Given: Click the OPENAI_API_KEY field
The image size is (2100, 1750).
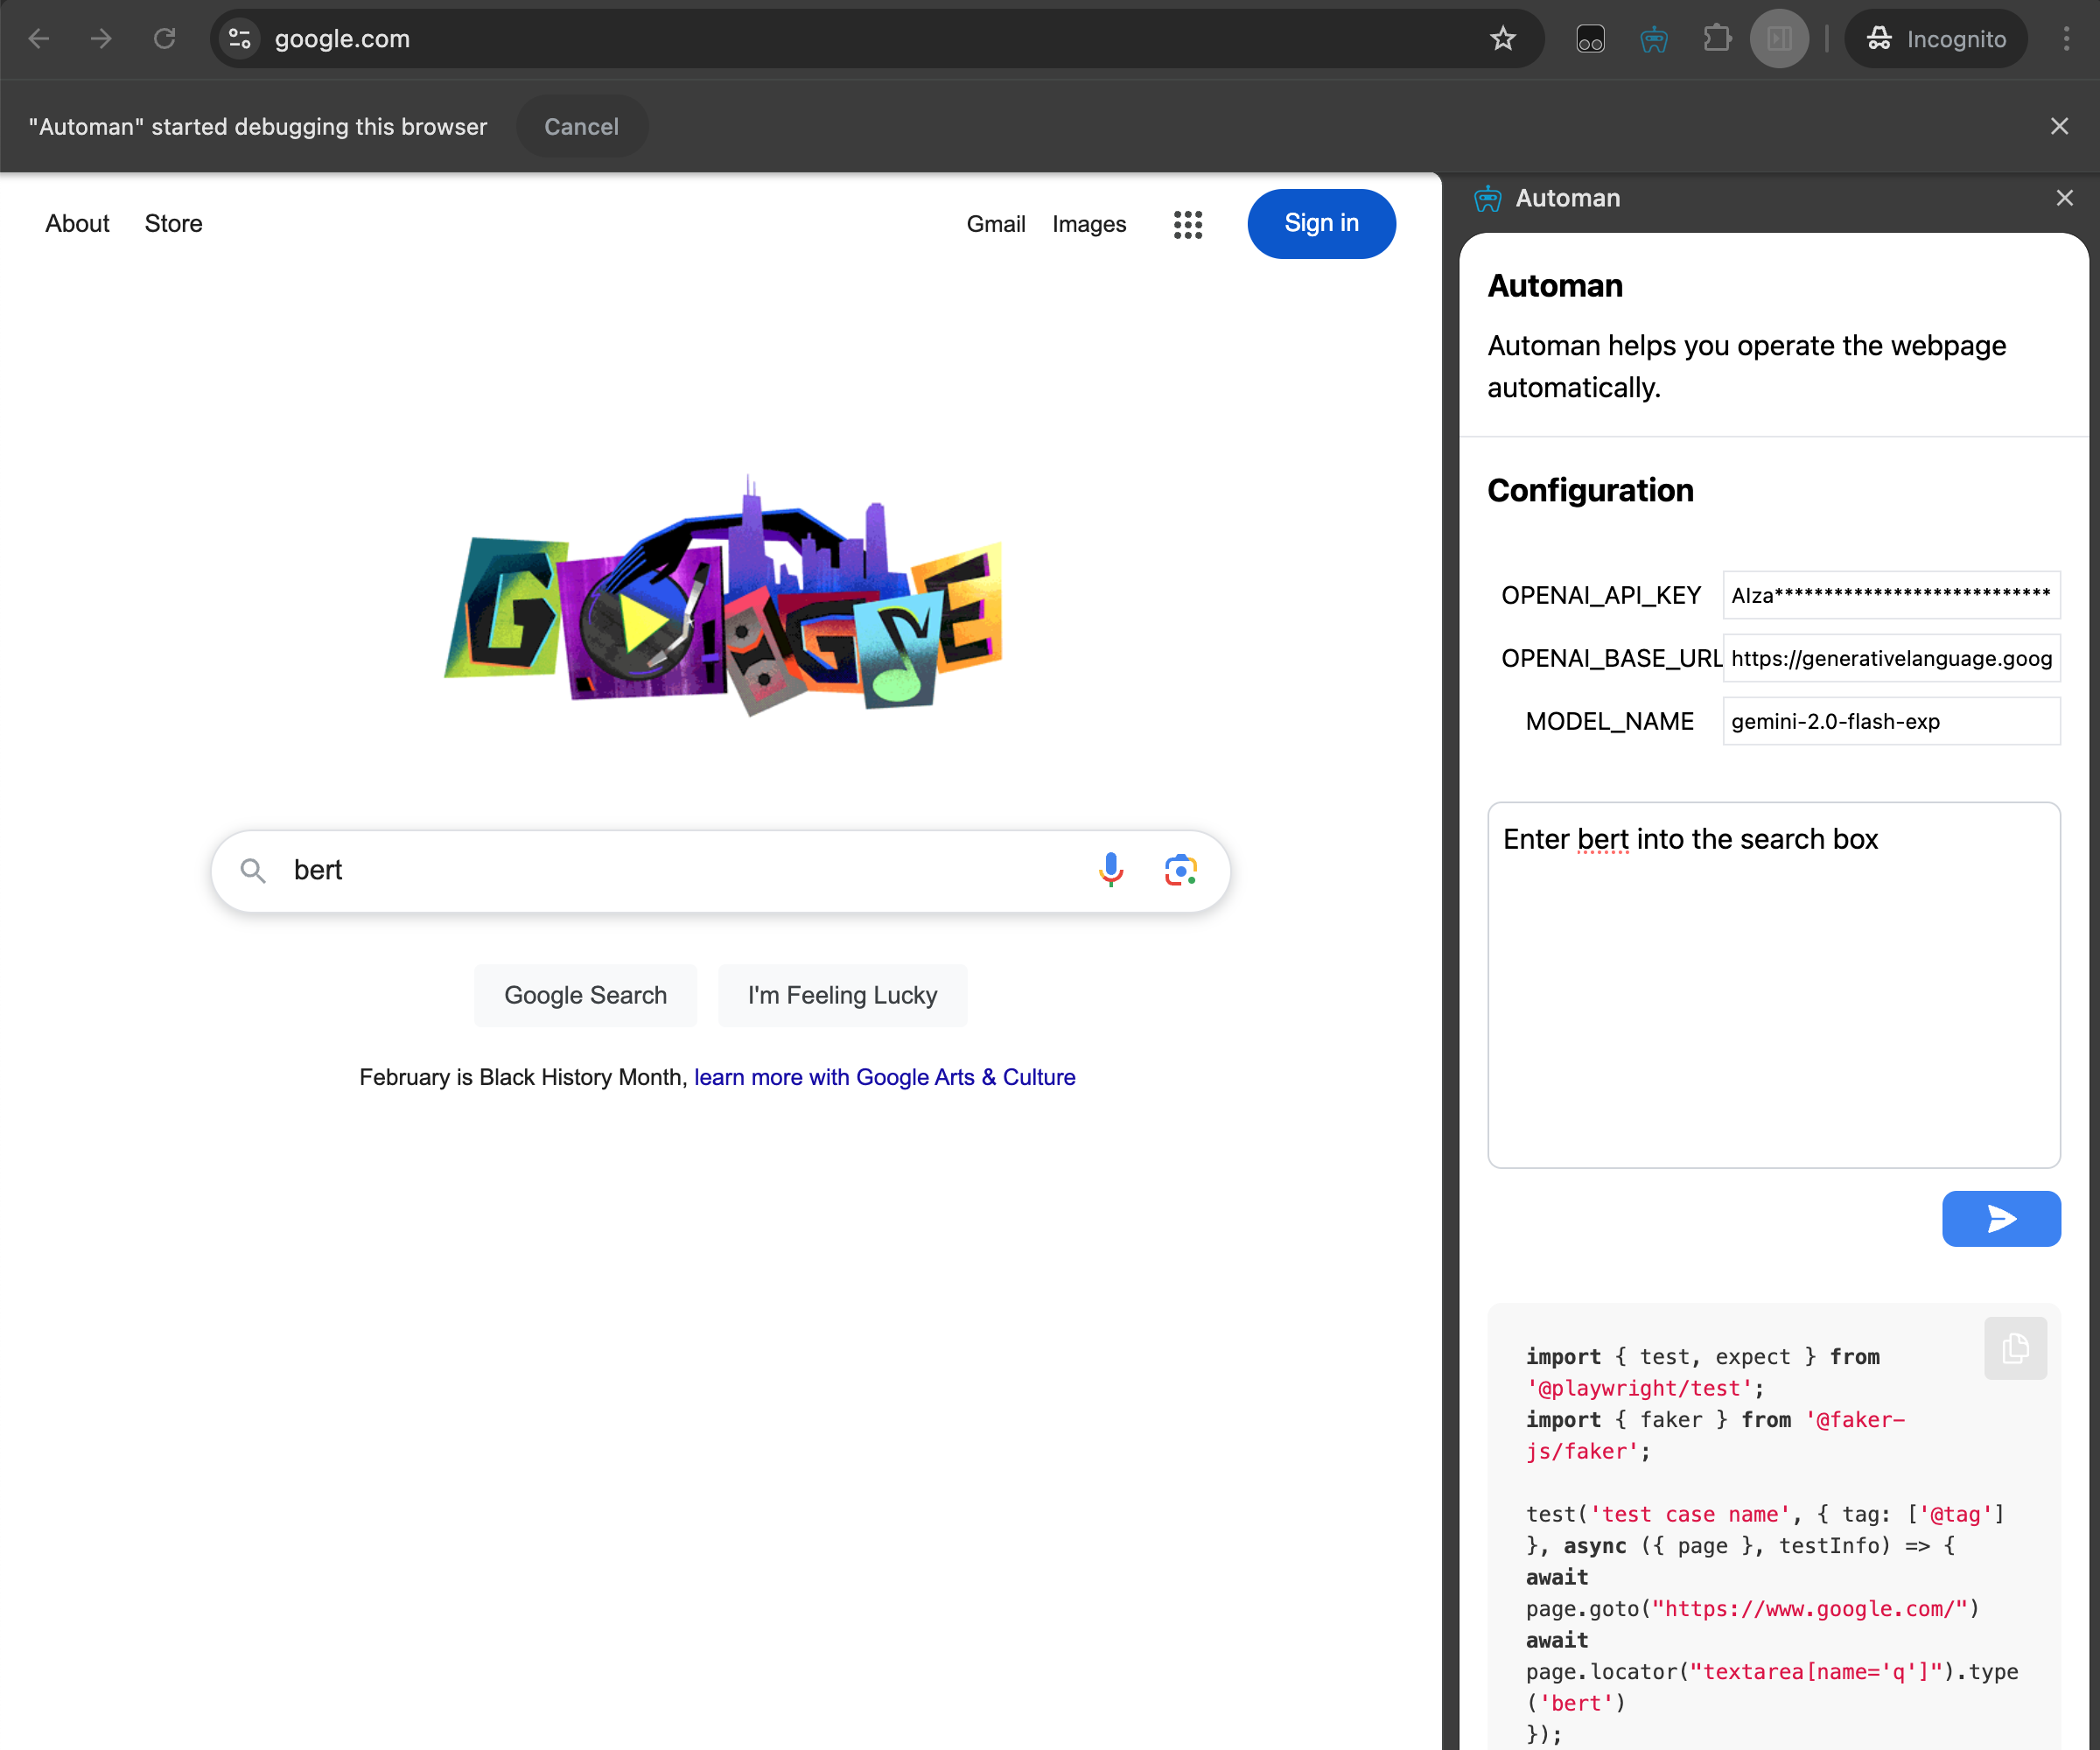Looking at the screenshot, I should point(1891,595).
